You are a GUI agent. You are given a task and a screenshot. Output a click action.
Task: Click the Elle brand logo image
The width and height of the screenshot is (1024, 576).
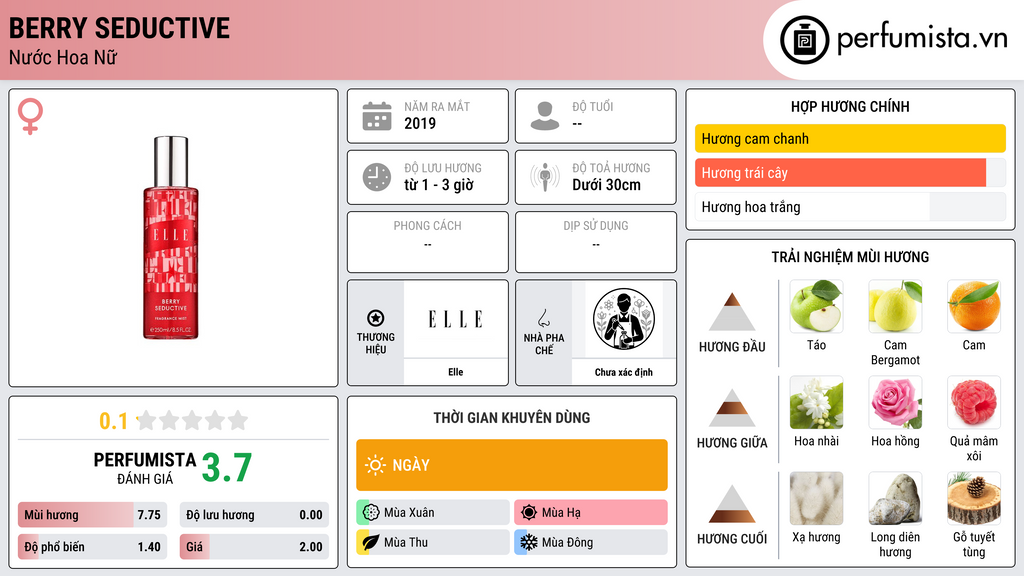click(x=456, y=319)
